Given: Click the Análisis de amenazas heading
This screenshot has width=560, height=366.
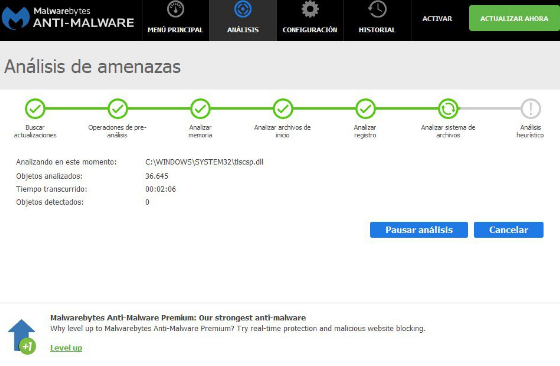Looking at the screenshot, I should 92,67.
